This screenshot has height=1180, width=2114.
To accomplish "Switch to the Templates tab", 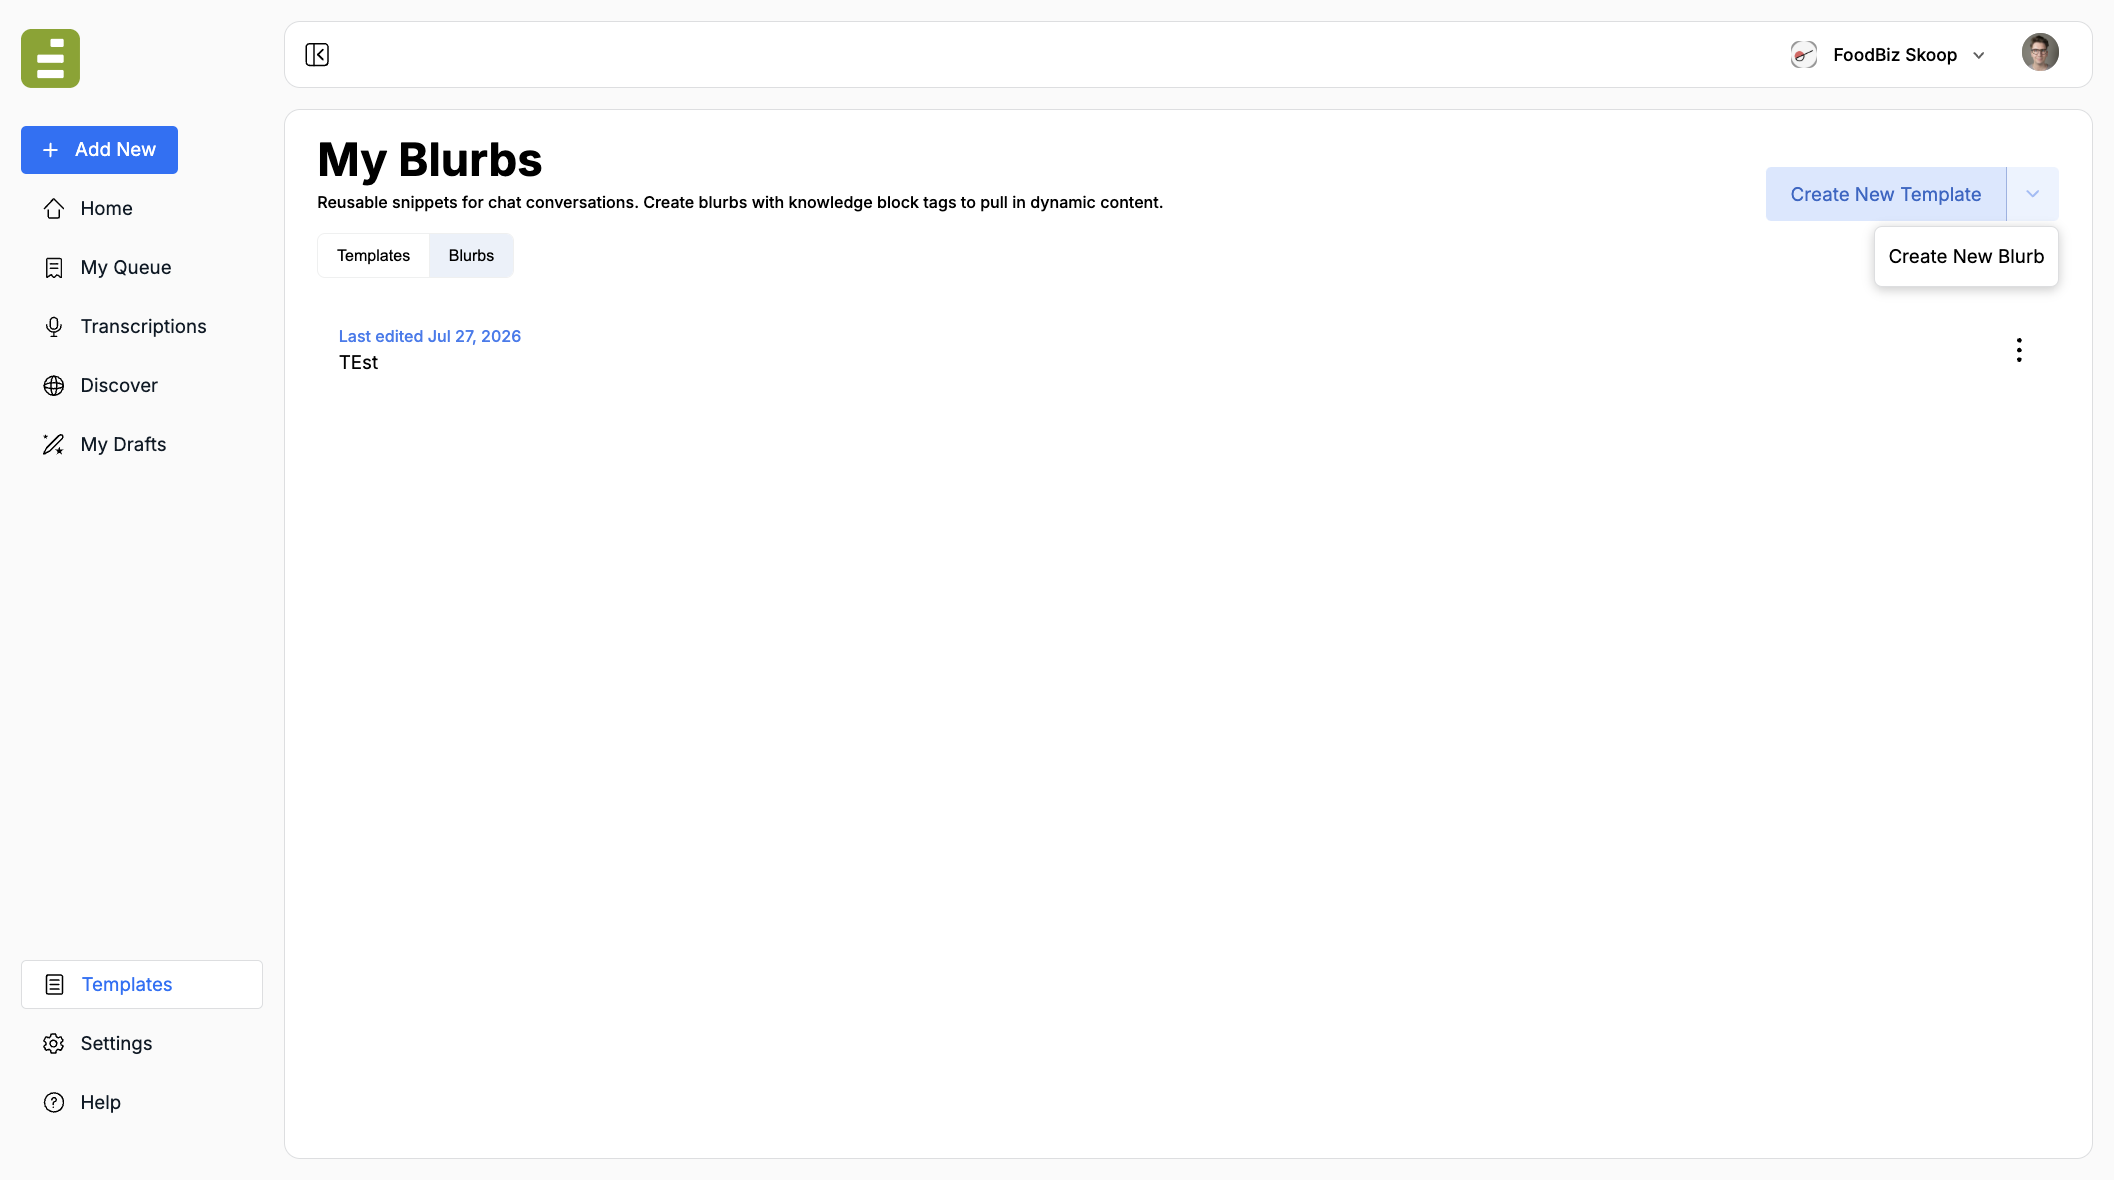I will pyautogui.click(x=373, y=255).
